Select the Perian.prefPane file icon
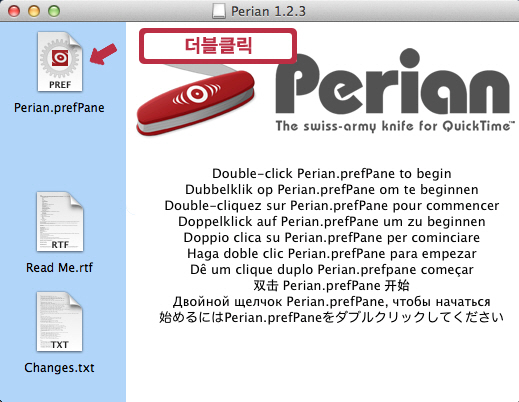Screen dimensions: 519x402 coord(60,62)
